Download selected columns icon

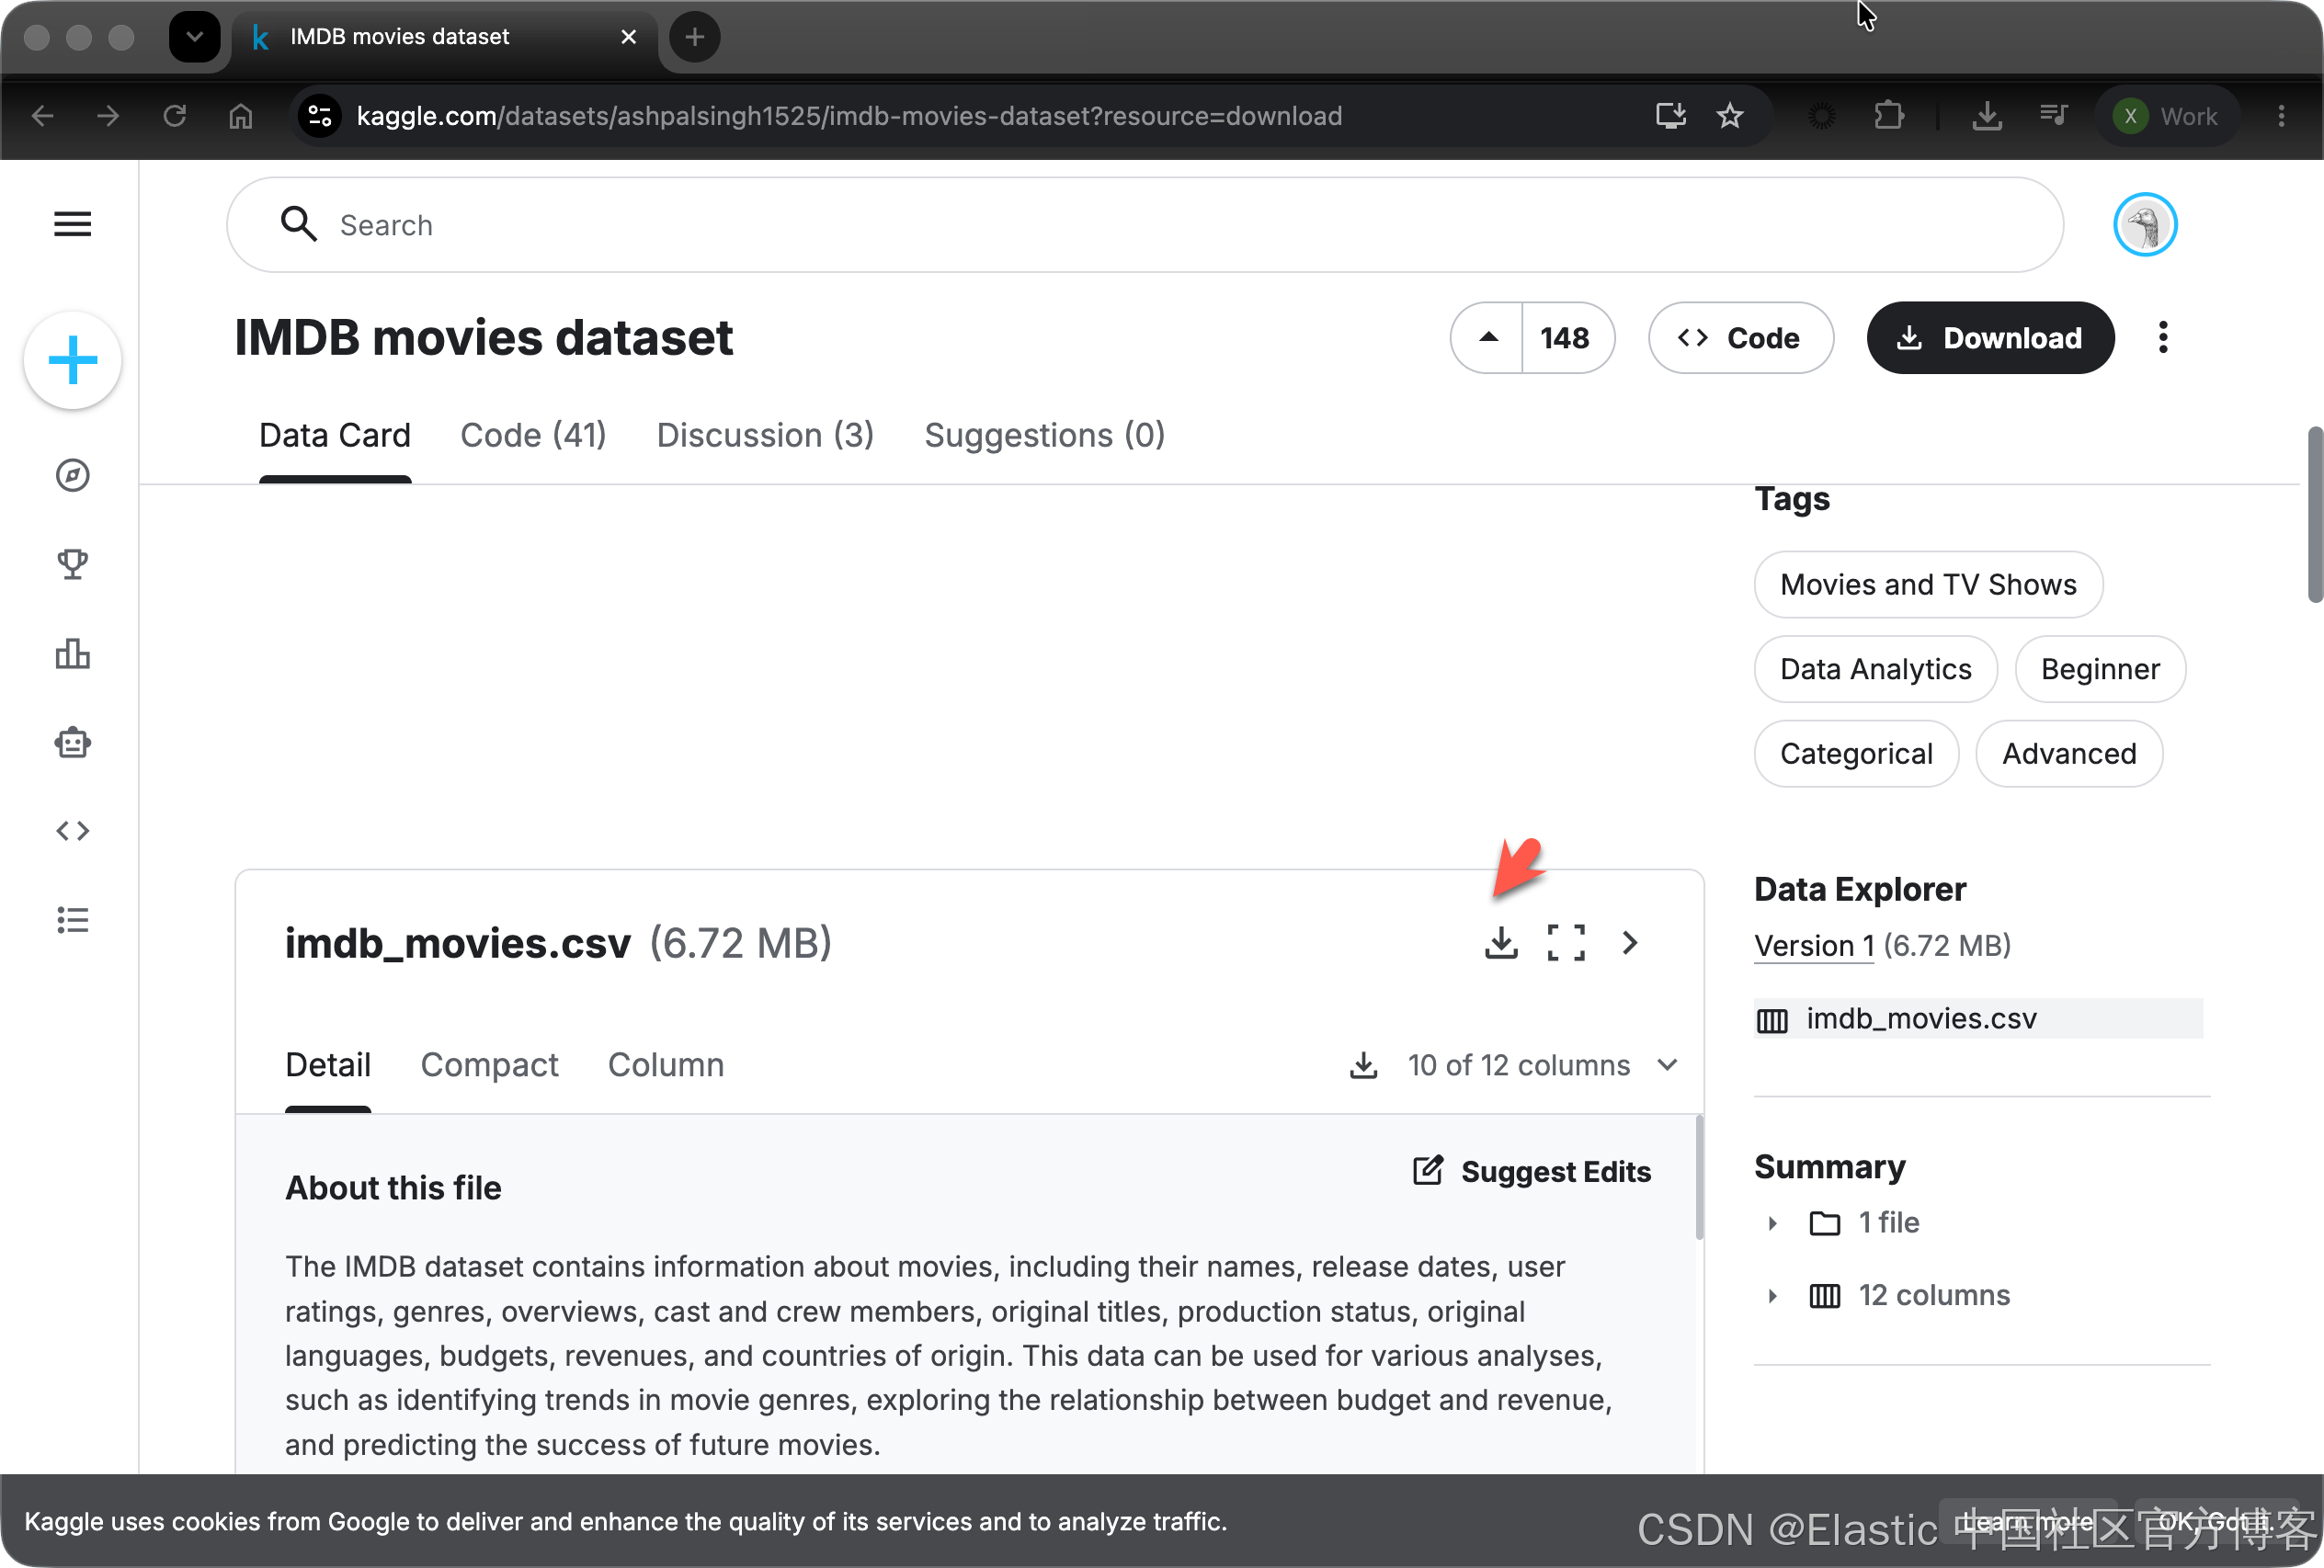1363,1065
